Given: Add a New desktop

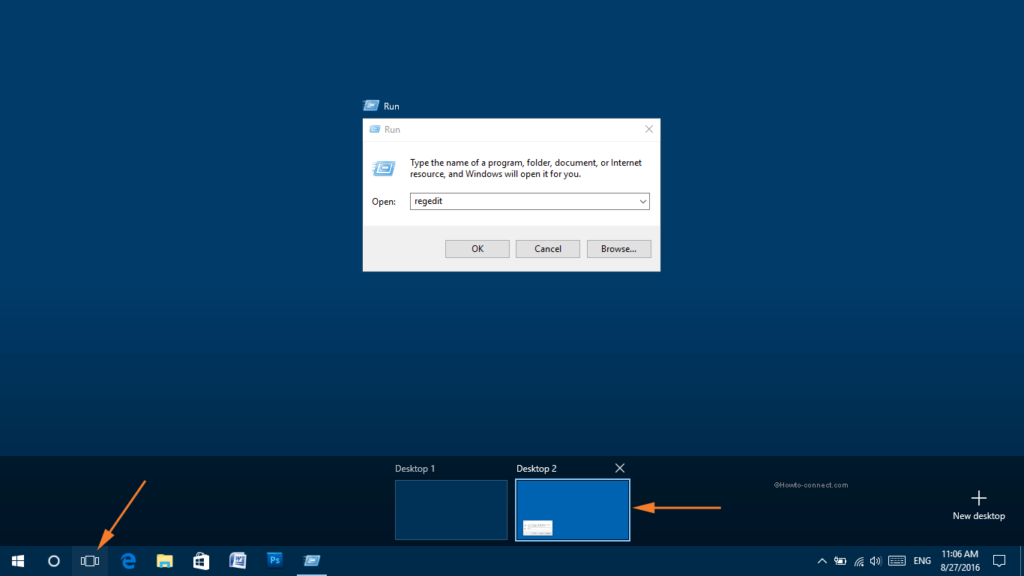Looking at the screenshot, I should pyautogui.click(x=978, y=505).
